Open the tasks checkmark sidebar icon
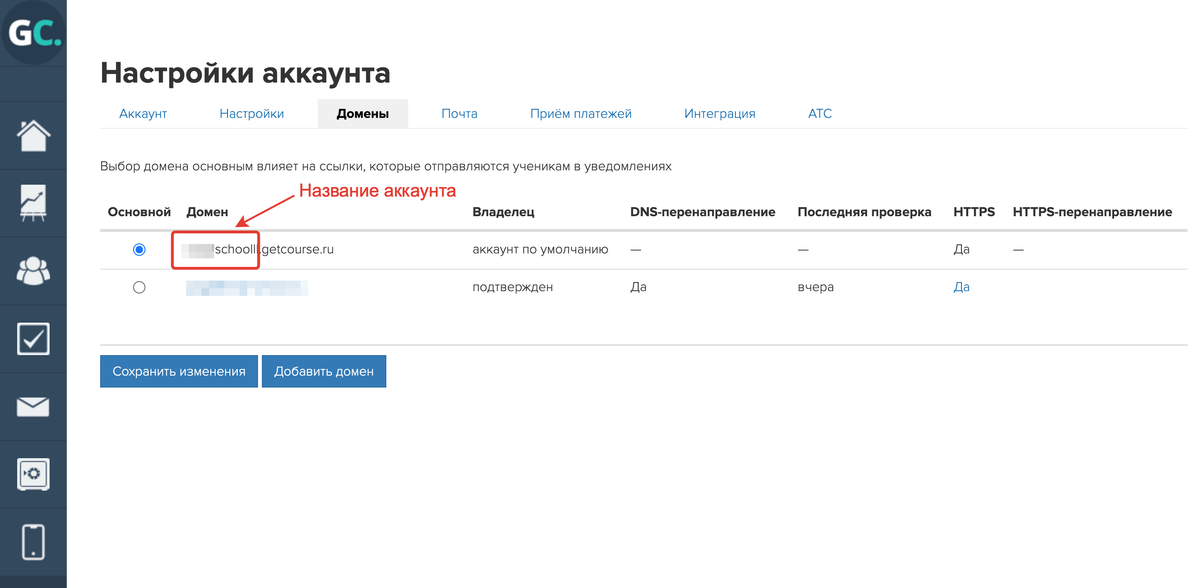Viewport: 1200px width, 588px height. 33,338
